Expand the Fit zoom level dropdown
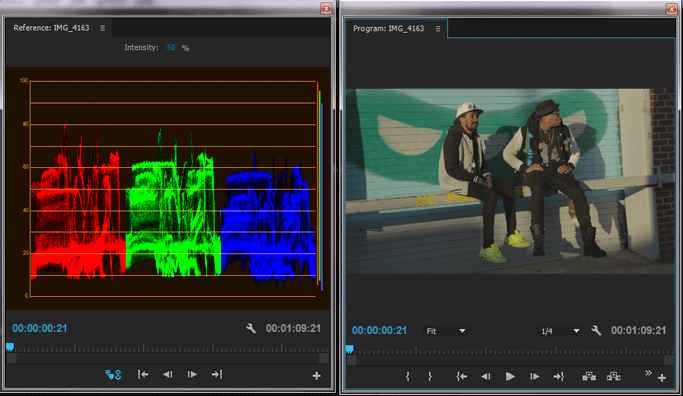The width and height of the screenshot is (683, 396). [x=446, y=331]
